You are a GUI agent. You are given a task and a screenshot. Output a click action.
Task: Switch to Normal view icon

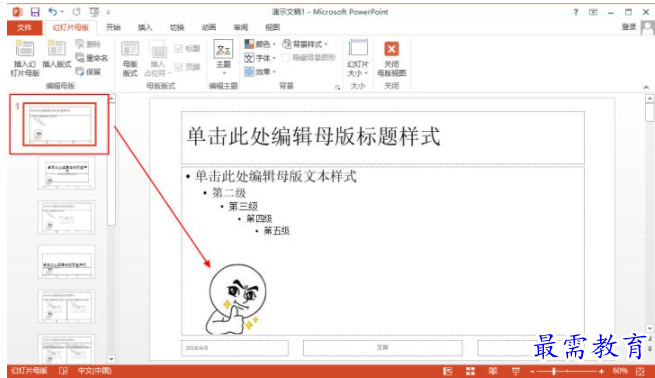tap(447, 371)
